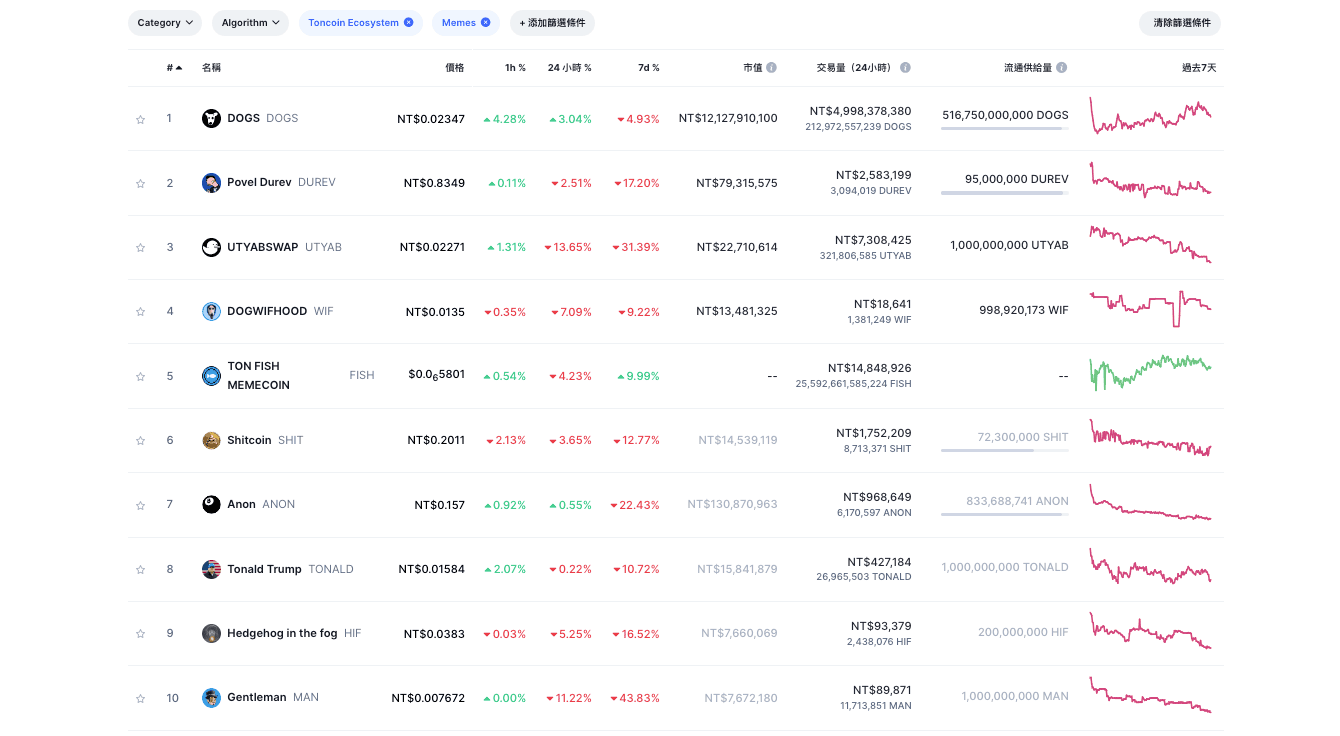Toggle watchlist star for UTYABSWAP
1340x736 pixels.
[140, 247]
